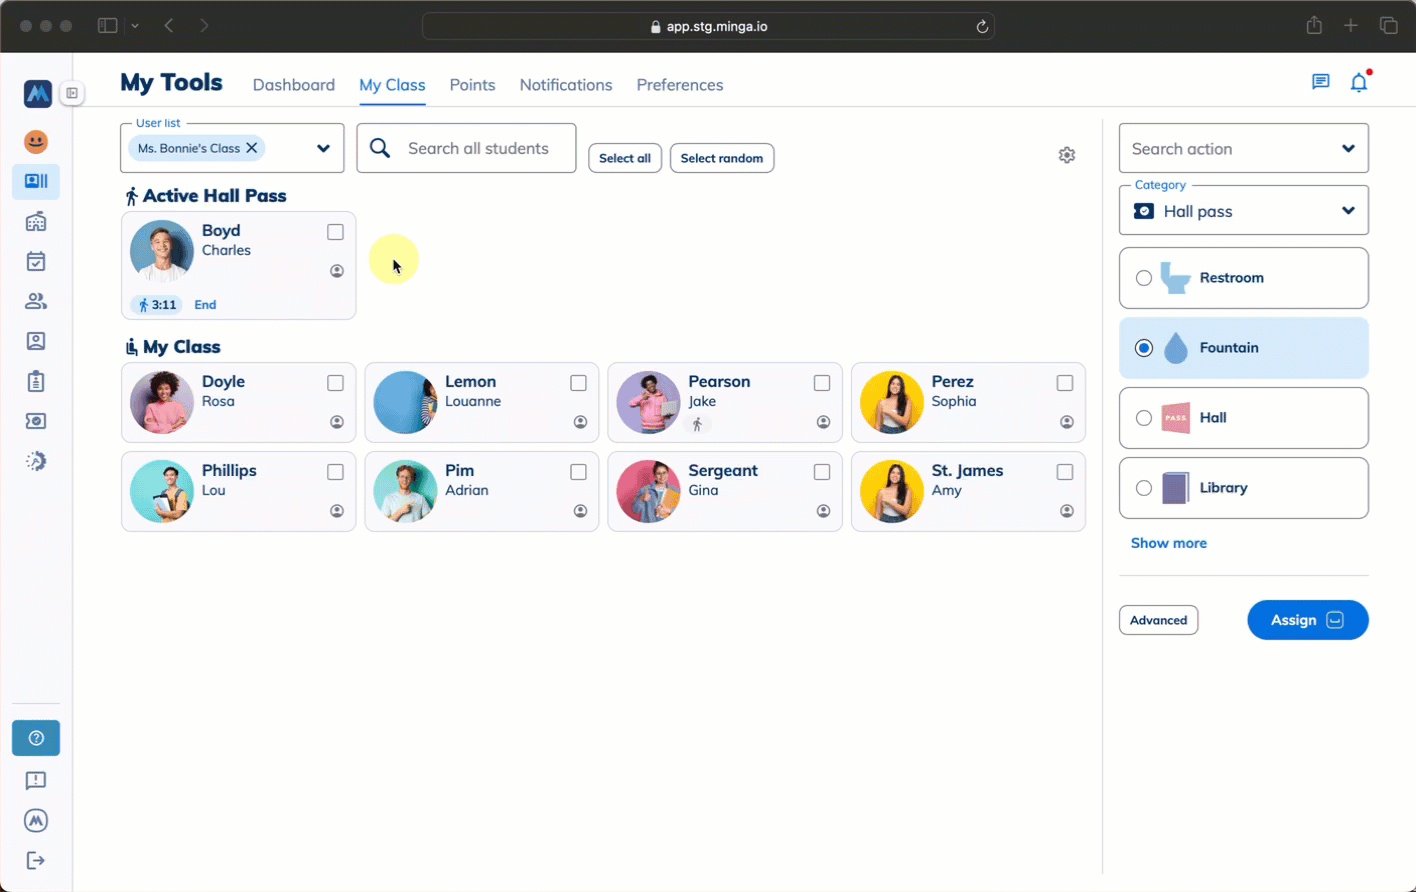
Task: Select the Restroom radio option
Action: pyautogui.click(x=1144, y=278)
